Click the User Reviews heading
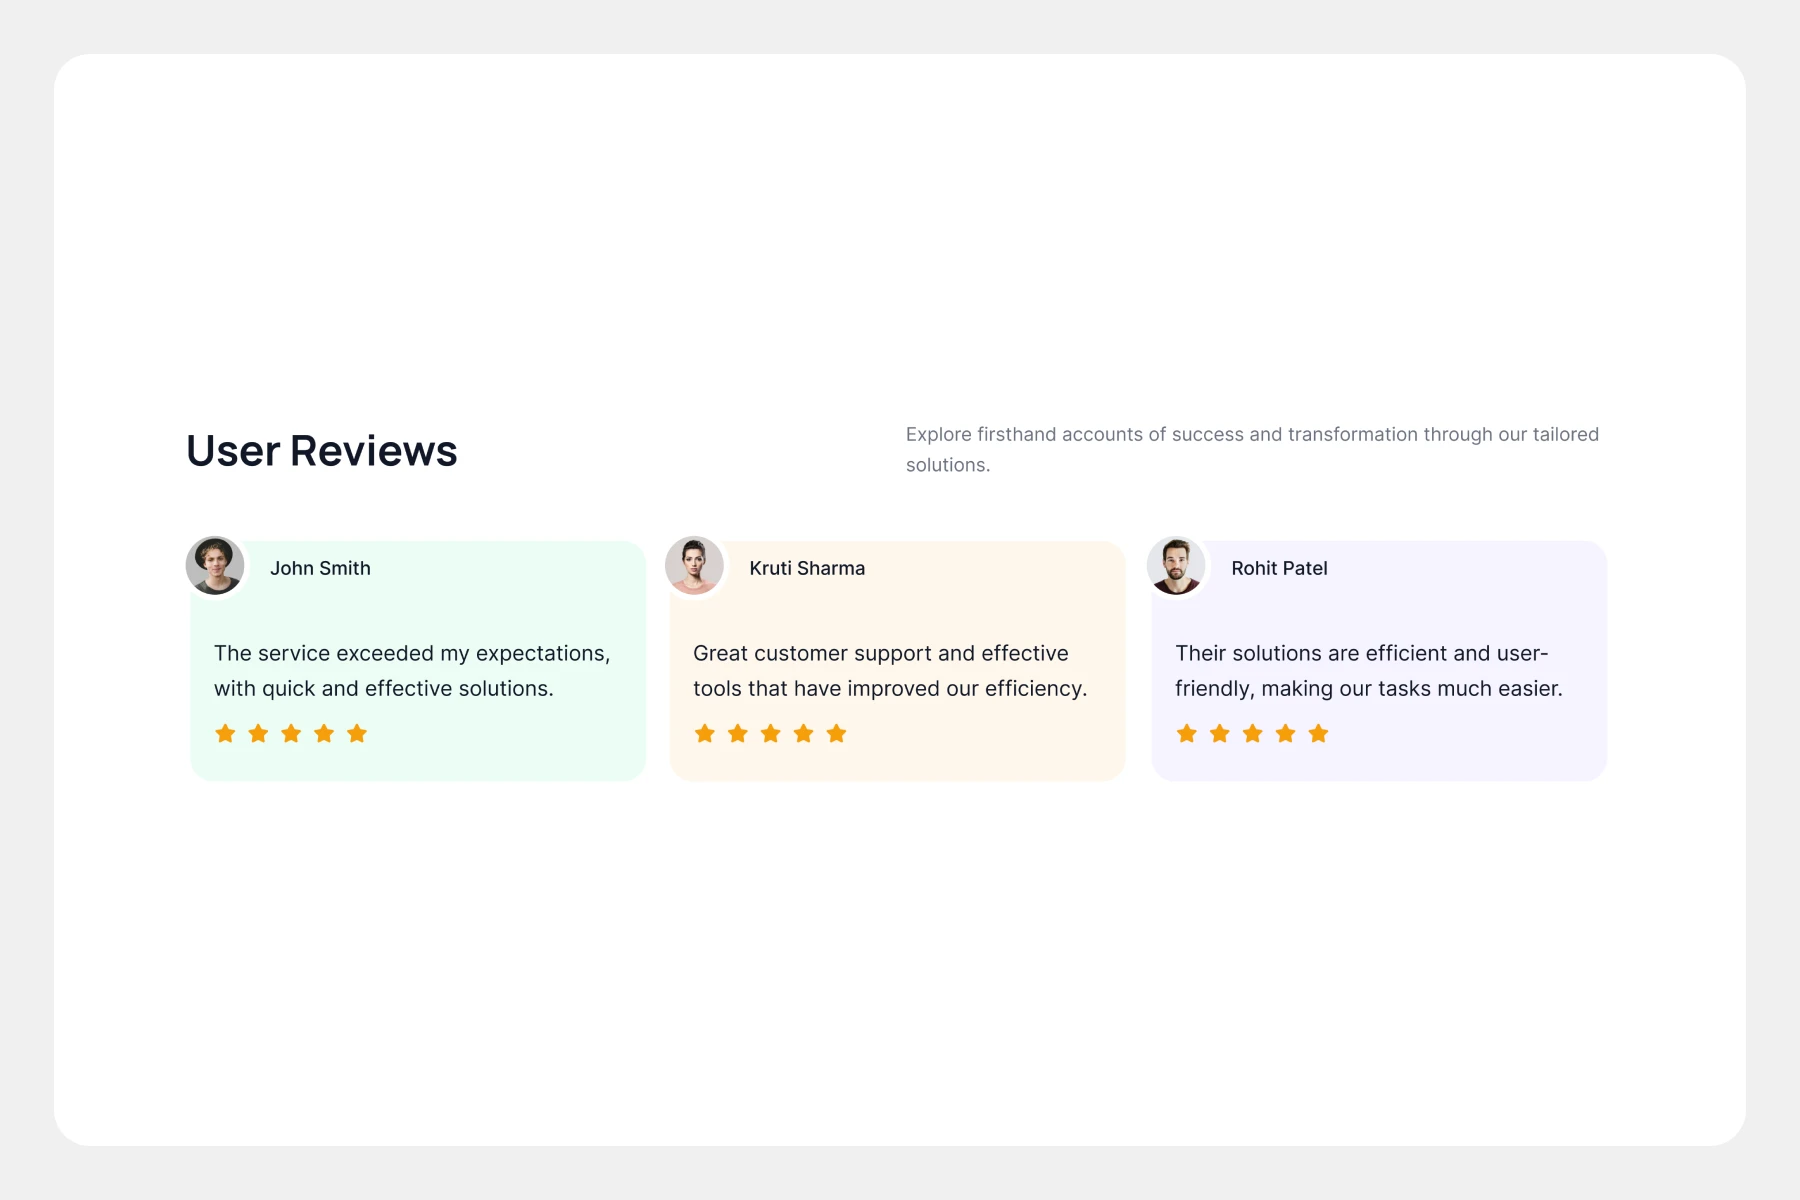This screenshot has height=1200, width=1800. [322, 451]
